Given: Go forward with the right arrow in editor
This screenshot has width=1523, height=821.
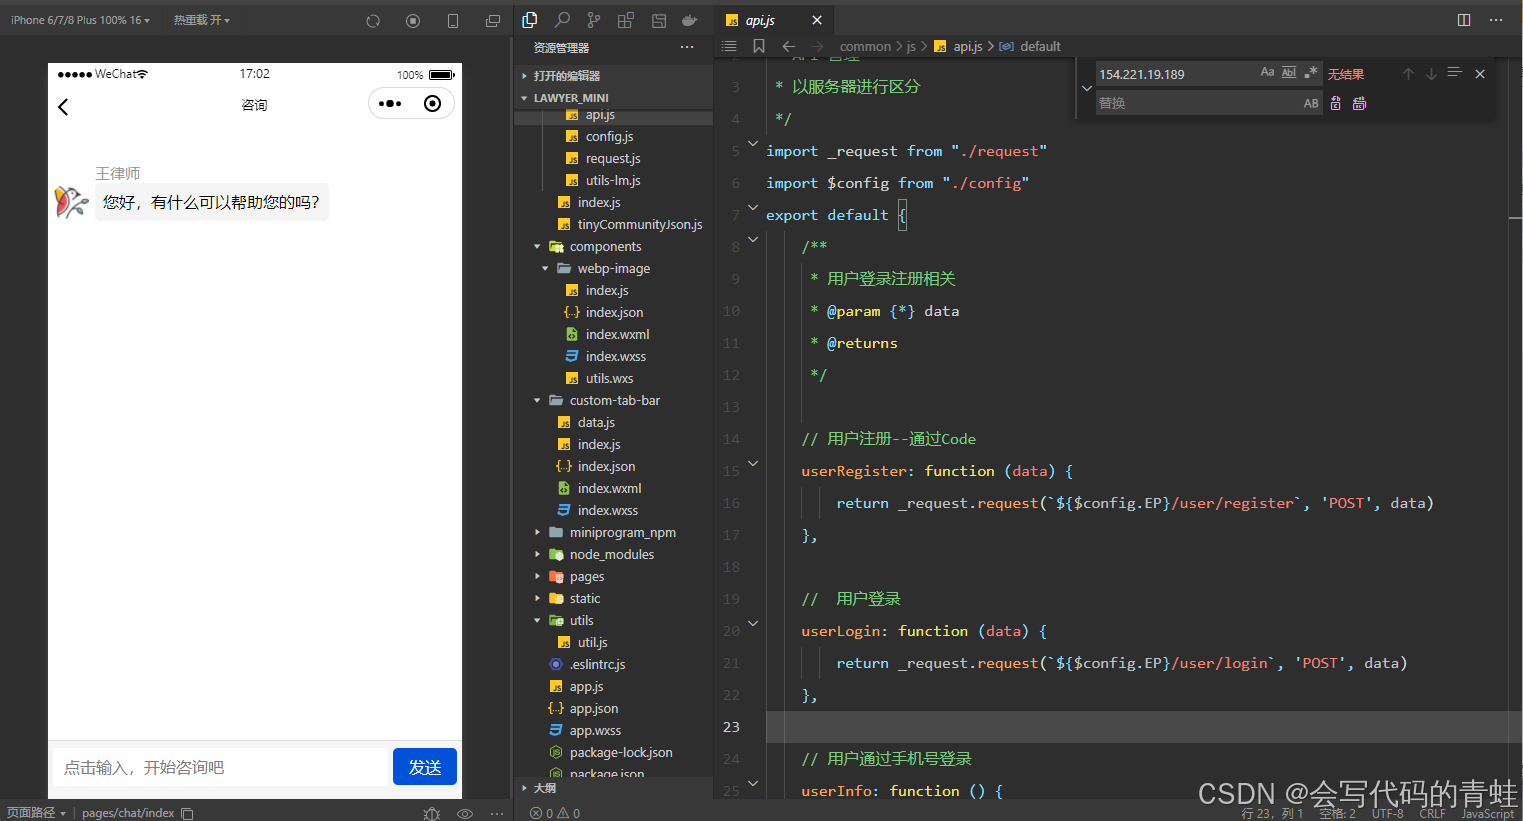Looking at the screenshot, I should click(x=817, y=46).
